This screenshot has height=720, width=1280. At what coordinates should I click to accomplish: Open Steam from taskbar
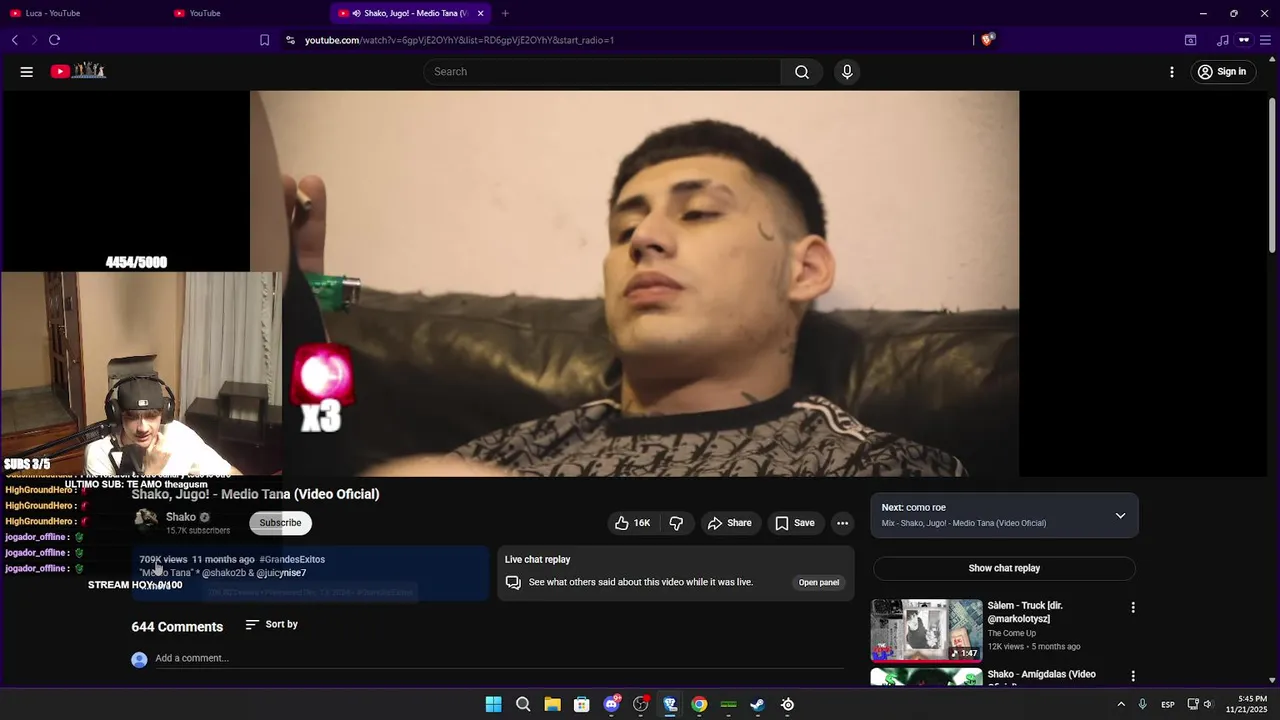758,705
